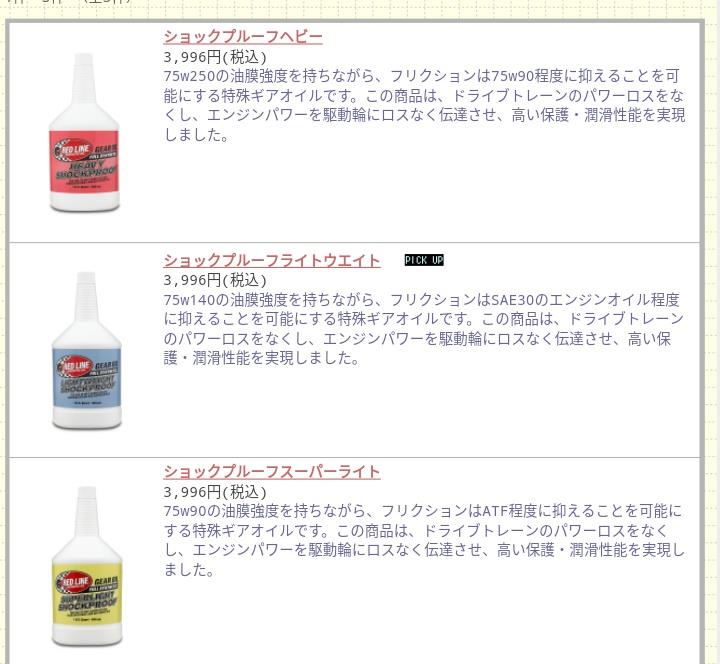Click the black PICK UP badge
The image size is (720, 664).
coord(424,260)
